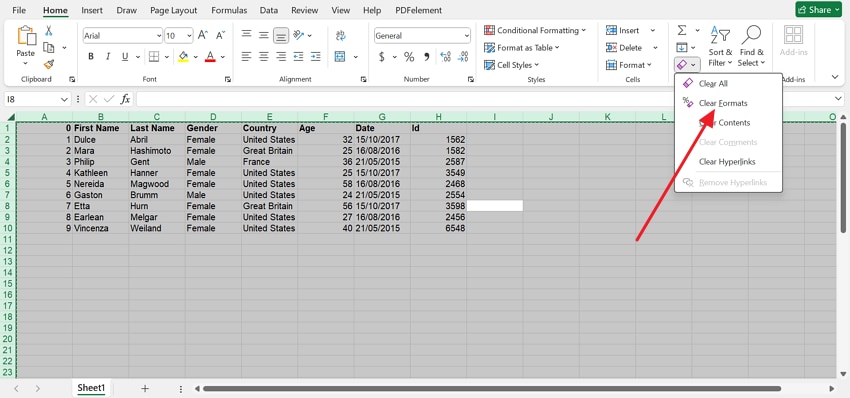Viewport: 850px width, 398px height.
Task: Click the Merge & Center icon
Action: point(340,56)
